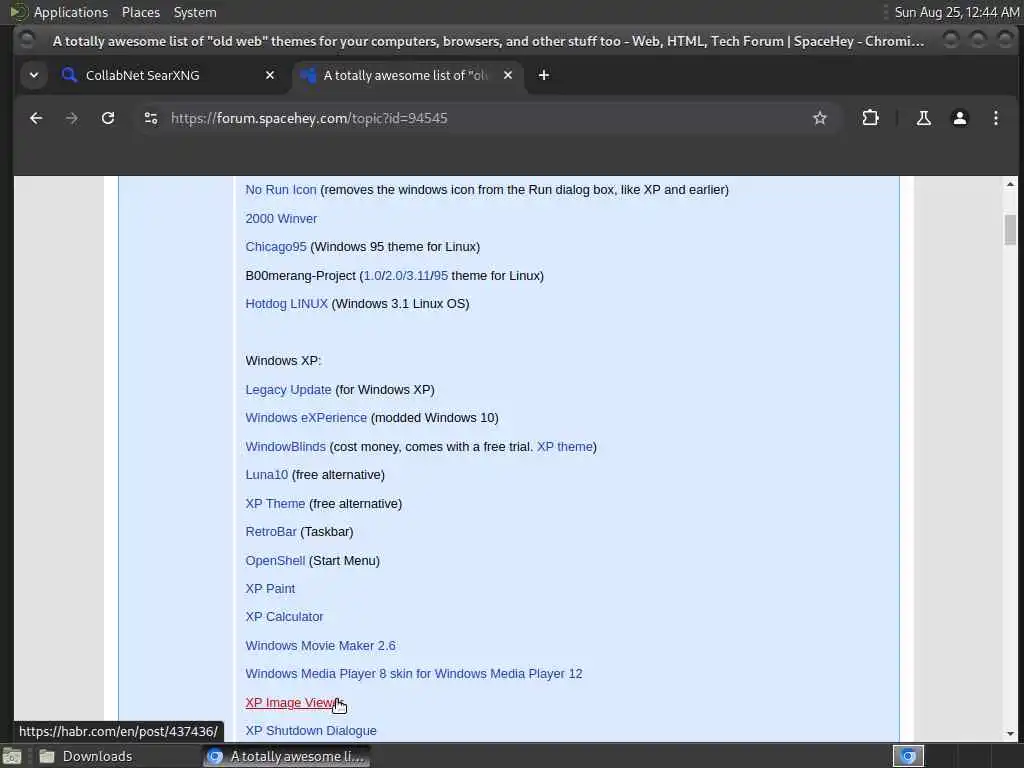The width and height of the screenshot is (1024, 768).
Task: Open the B00merang 1.0 theme link
Action: pos(372,276)
